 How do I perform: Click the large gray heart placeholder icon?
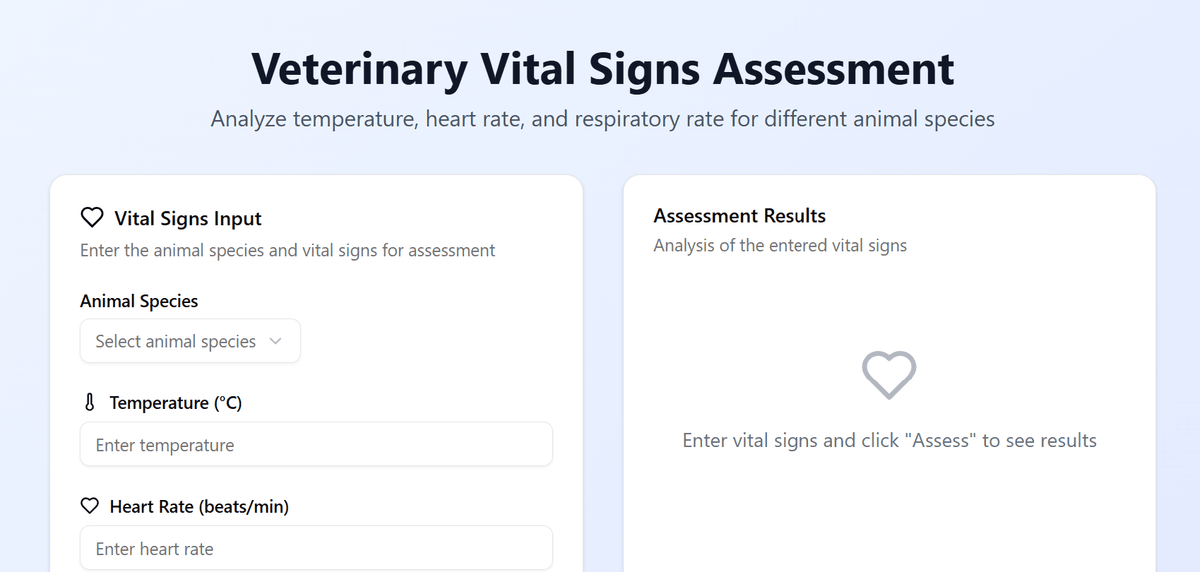(889, 375)
